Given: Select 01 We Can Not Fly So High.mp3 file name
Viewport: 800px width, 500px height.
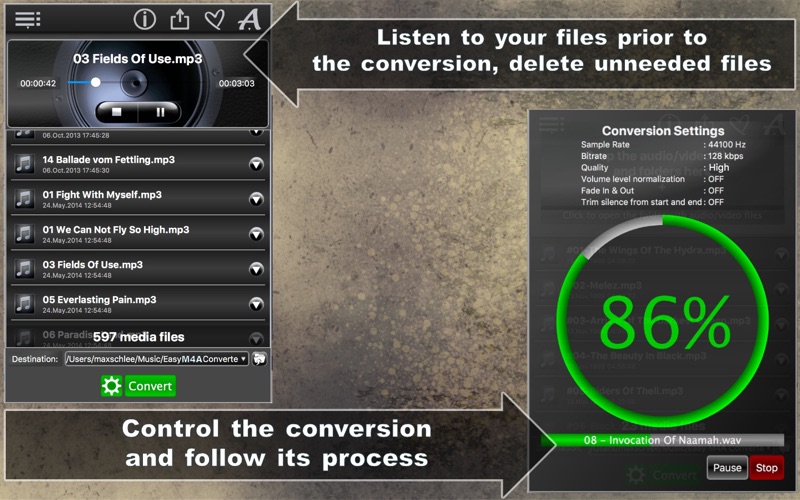Looking at the screenshot, I should (x=116, y=230).
